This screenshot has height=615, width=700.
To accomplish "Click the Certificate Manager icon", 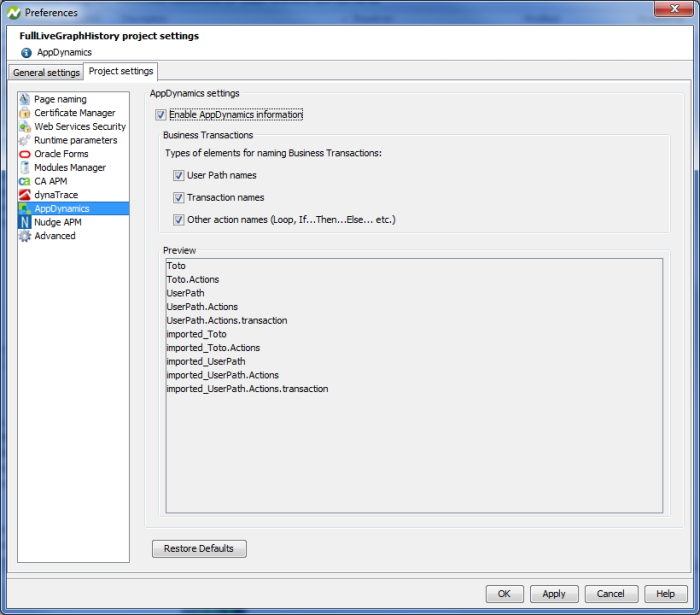I will [x=25, y=113].
